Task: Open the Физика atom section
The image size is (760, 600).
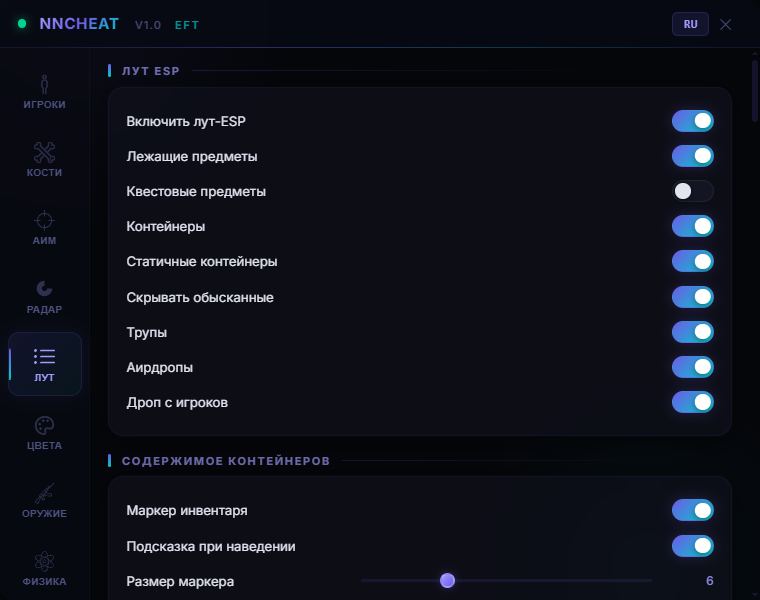Action: pyautogui.click(x=45, y=568)
